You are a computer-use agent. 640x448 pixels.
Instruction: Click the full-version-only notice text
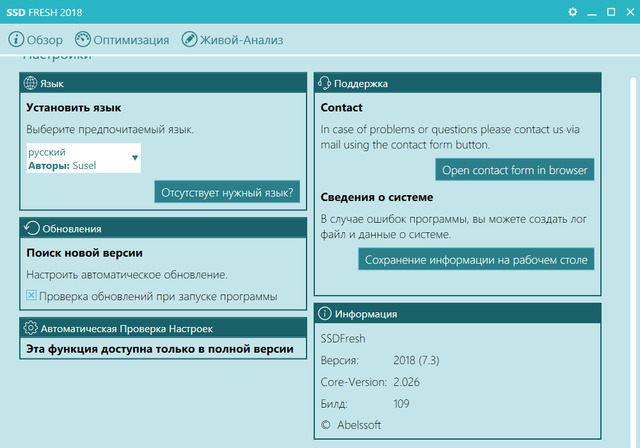(160, 349)
